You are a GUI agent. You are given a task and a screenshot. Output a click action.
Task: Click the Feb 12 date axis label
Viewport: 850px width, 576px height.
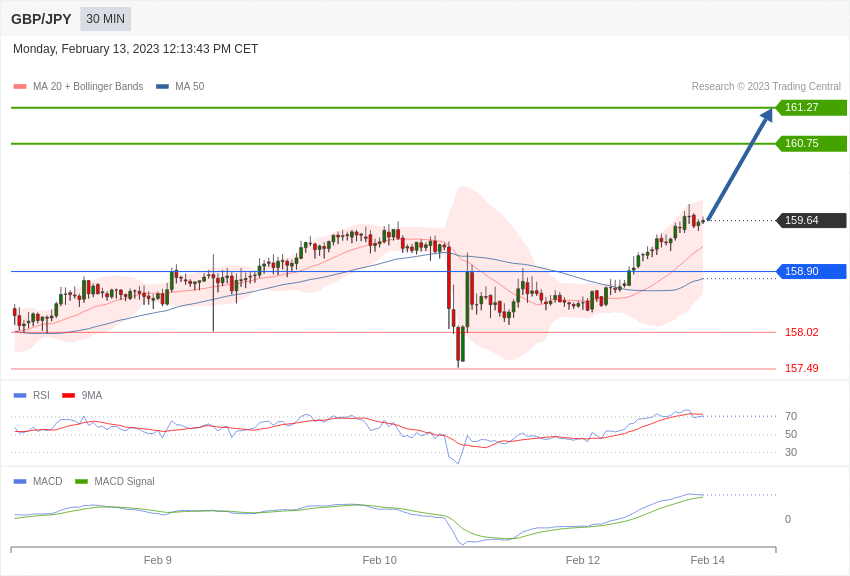(x=583, y=560)
